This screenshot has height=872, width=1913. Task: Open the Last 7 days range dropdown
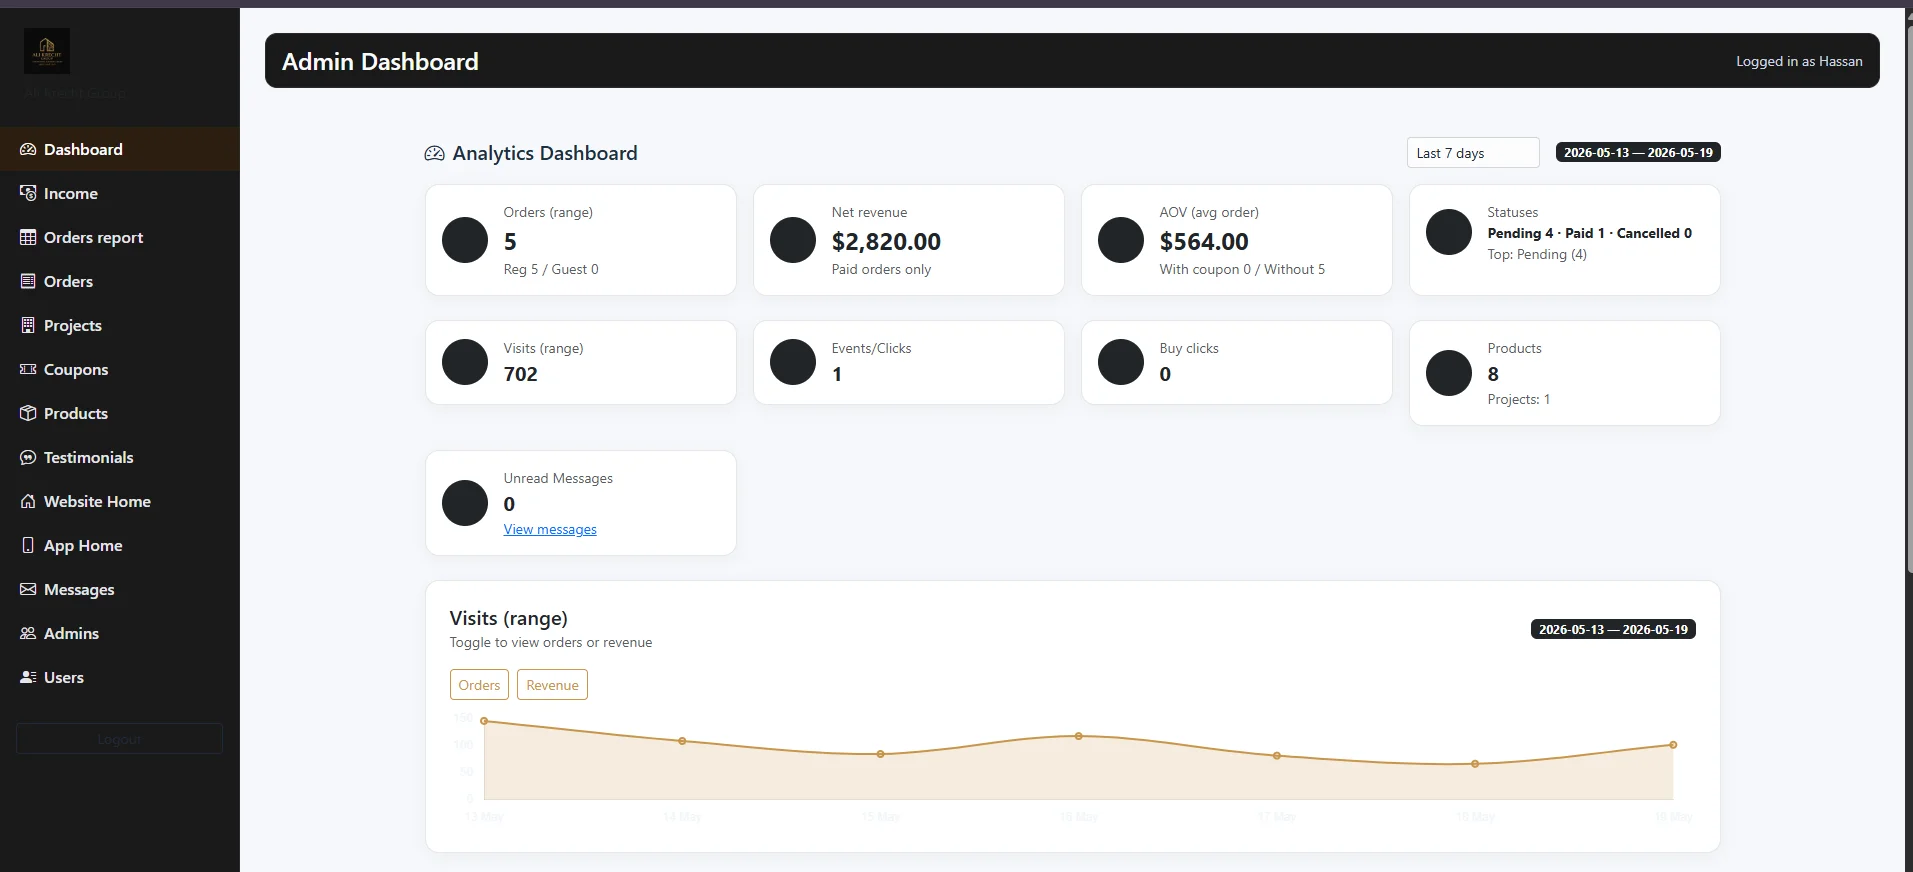tap(1473, 153)
